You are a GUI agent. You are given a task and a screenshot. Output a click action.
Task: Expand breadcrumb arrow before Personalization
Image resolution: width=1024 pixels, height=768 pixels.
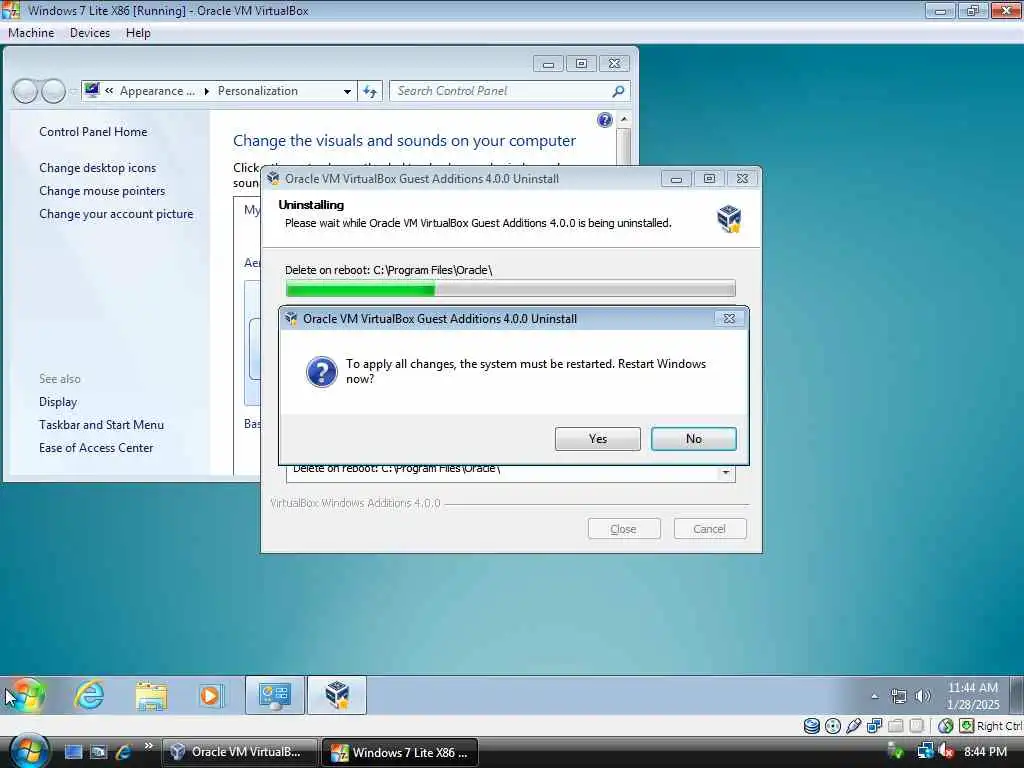(x=206, y=91)
